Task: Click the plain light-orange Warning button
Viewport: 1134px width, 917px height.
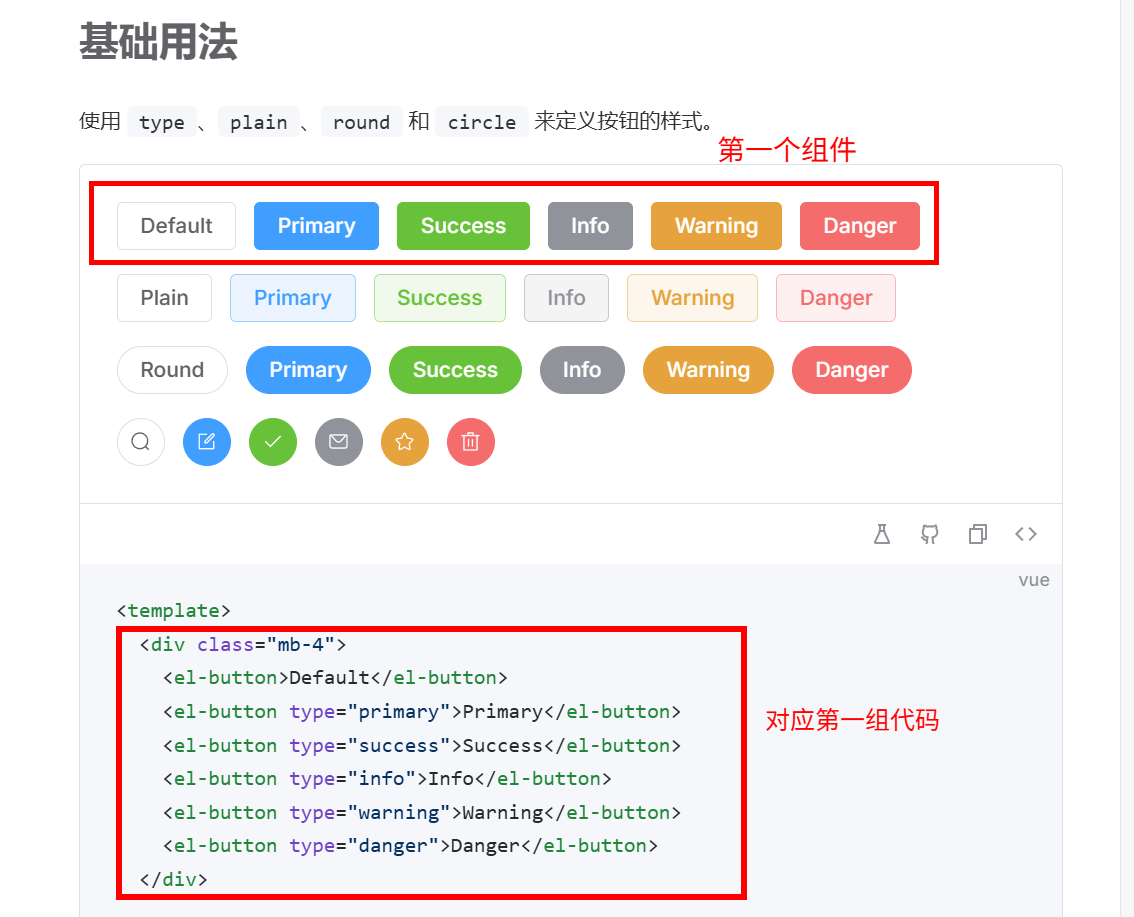Action: click(x=692, y=298)
